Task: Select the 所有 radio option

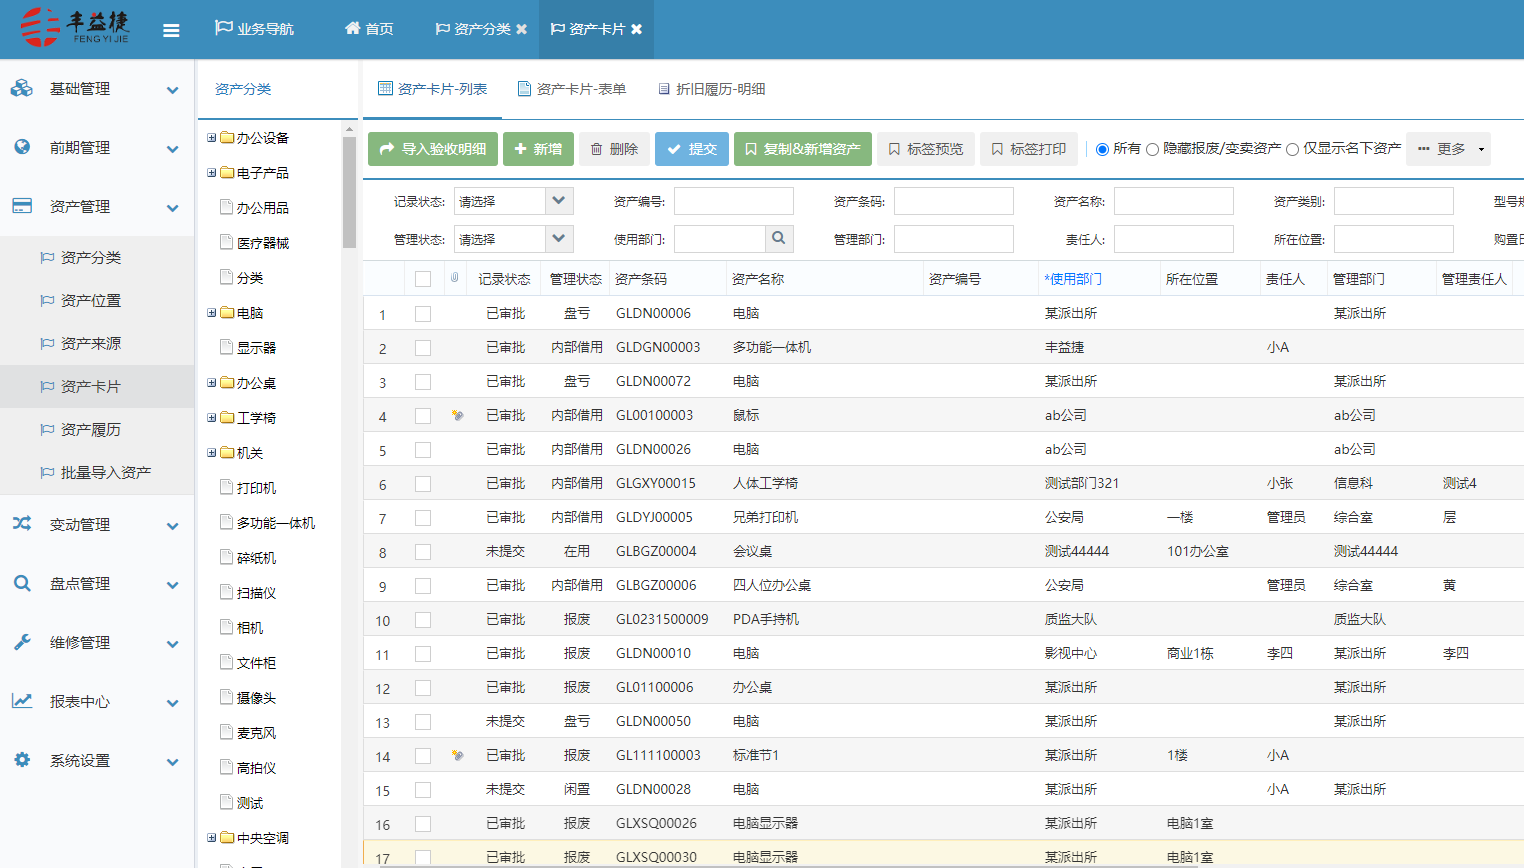Action: pos(1102,149)
